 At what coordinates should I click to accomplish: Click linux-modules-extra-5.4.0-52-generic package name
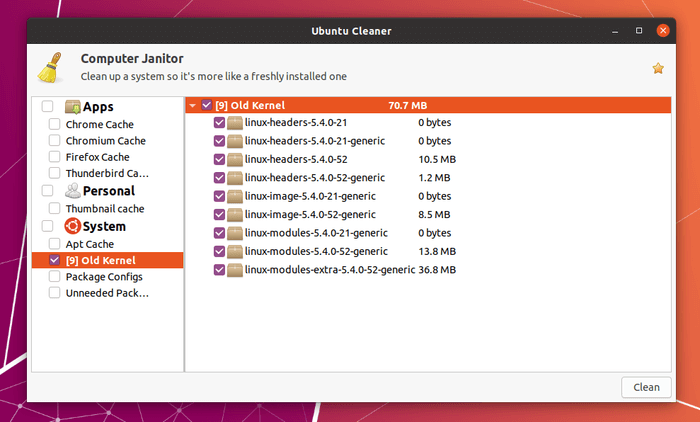pos(330,270)
